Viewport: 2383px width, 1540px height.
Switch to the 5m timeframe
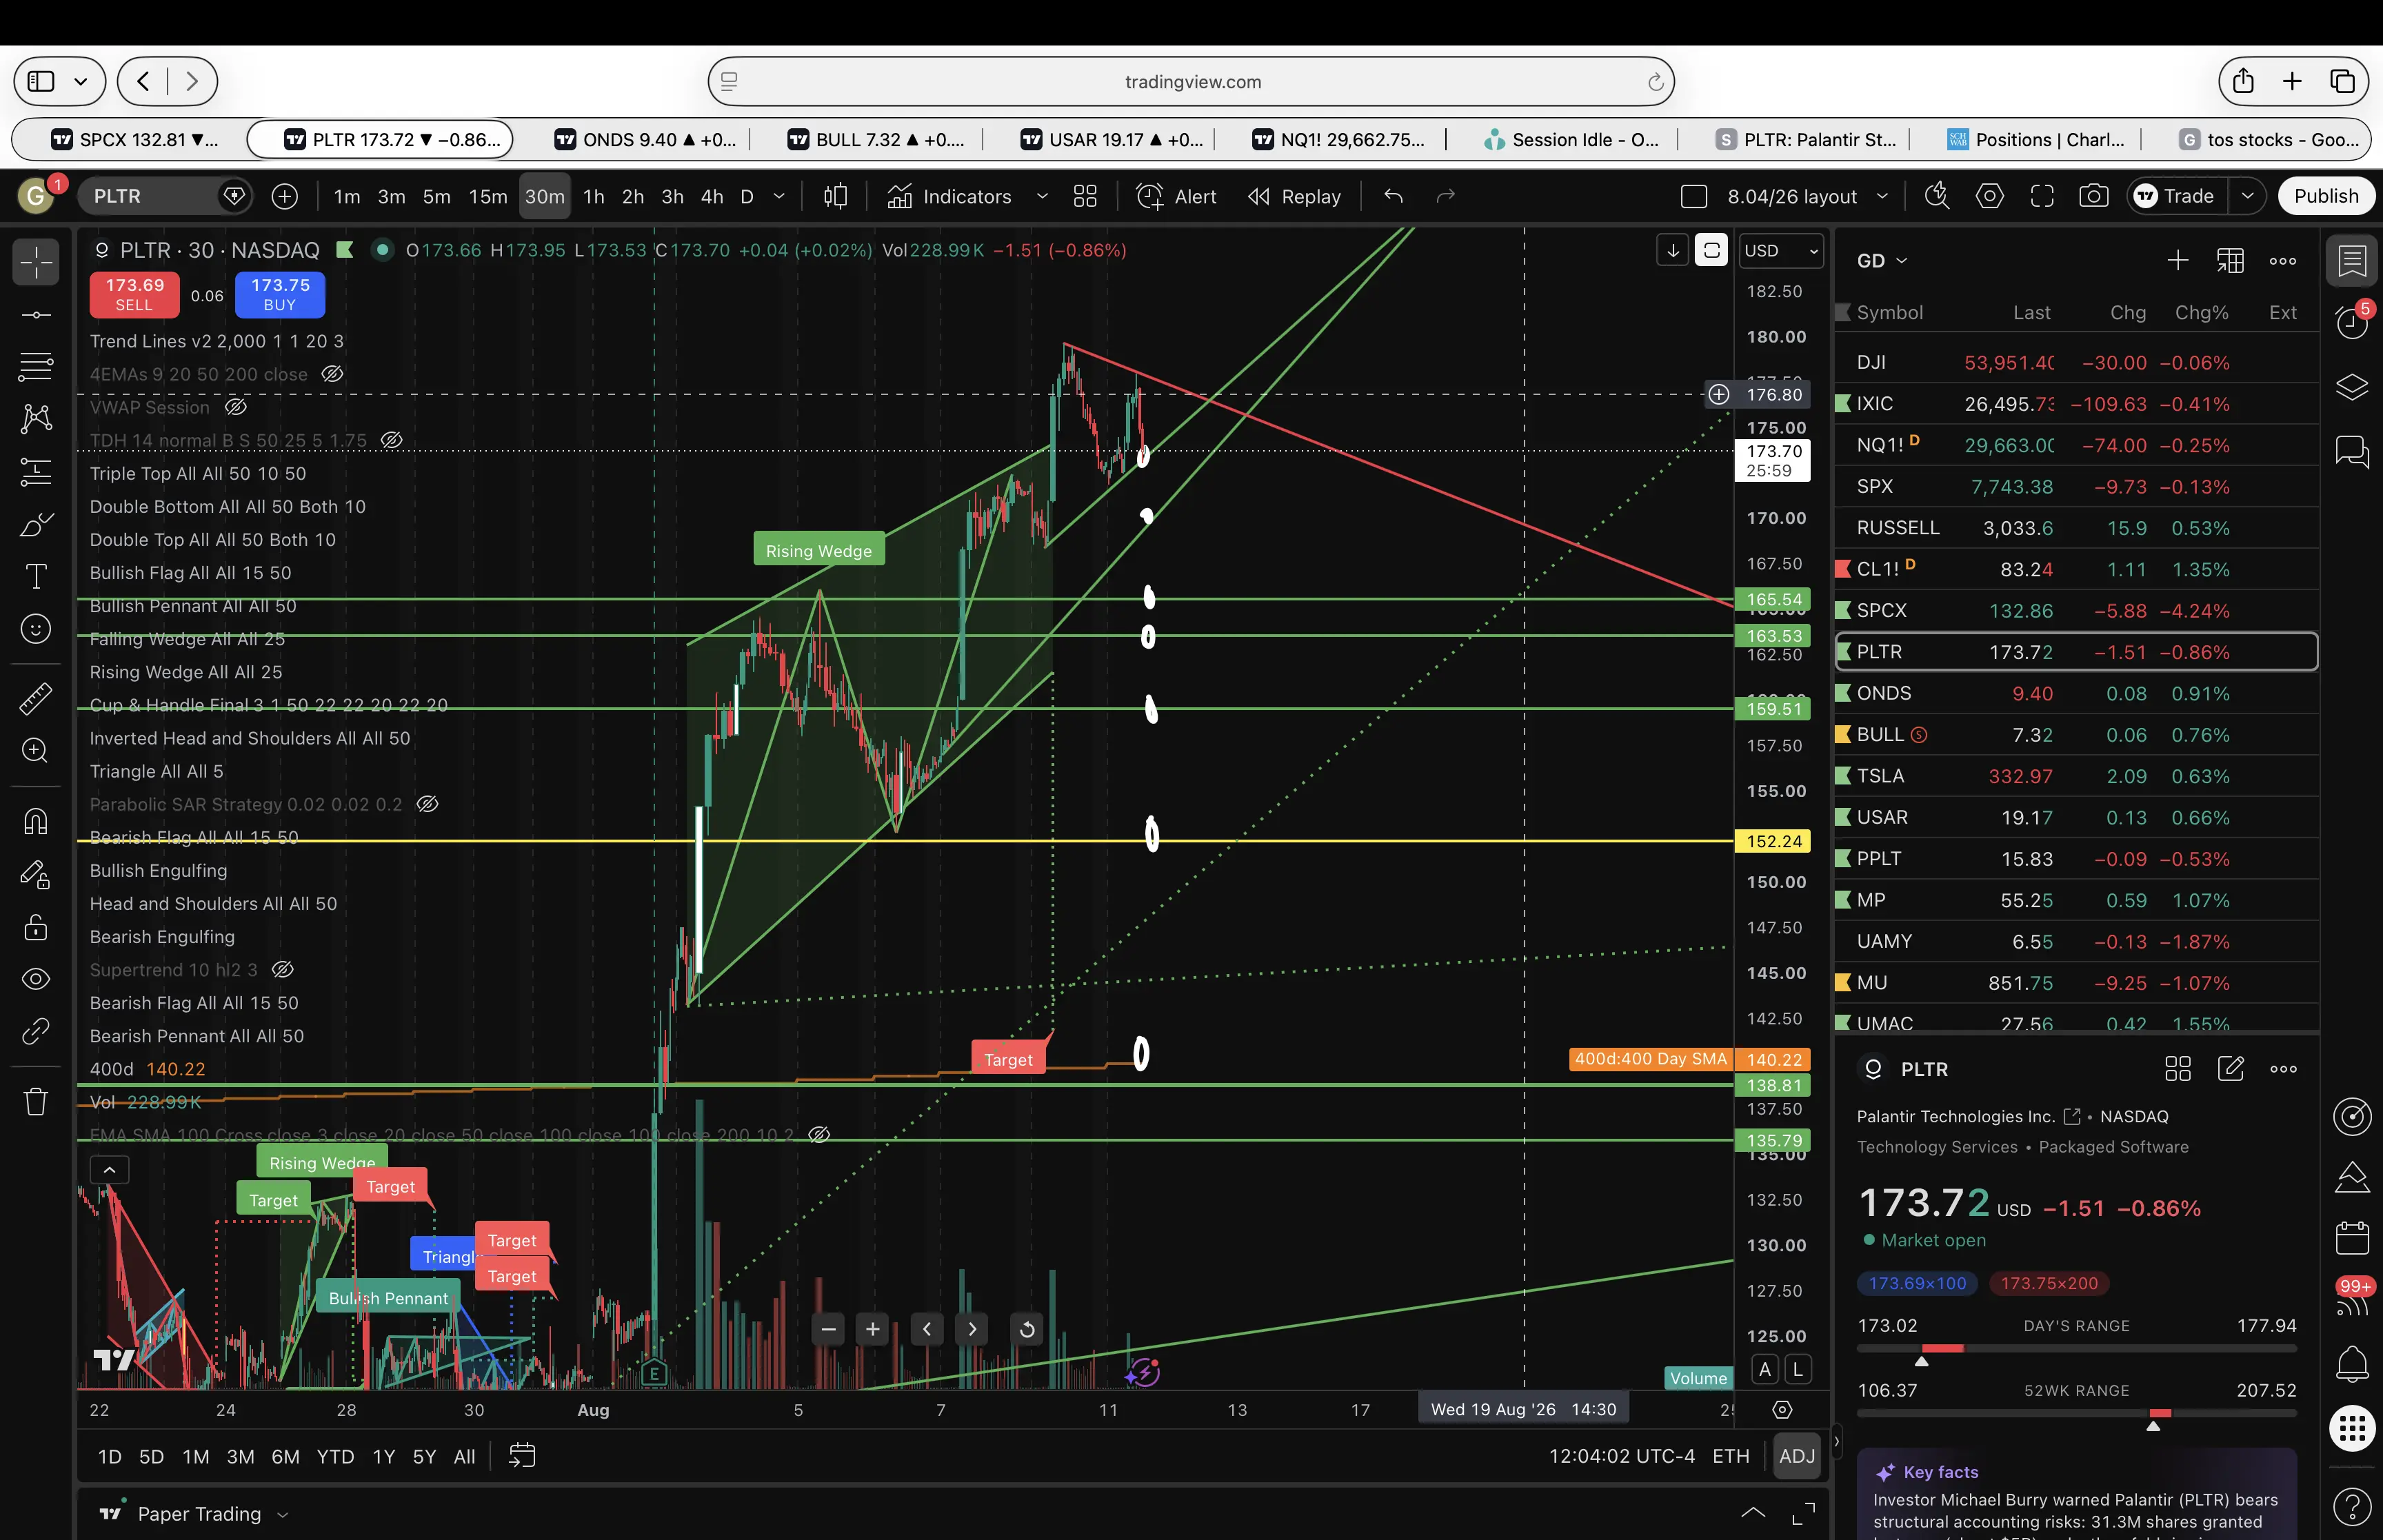tap(436, 197)
